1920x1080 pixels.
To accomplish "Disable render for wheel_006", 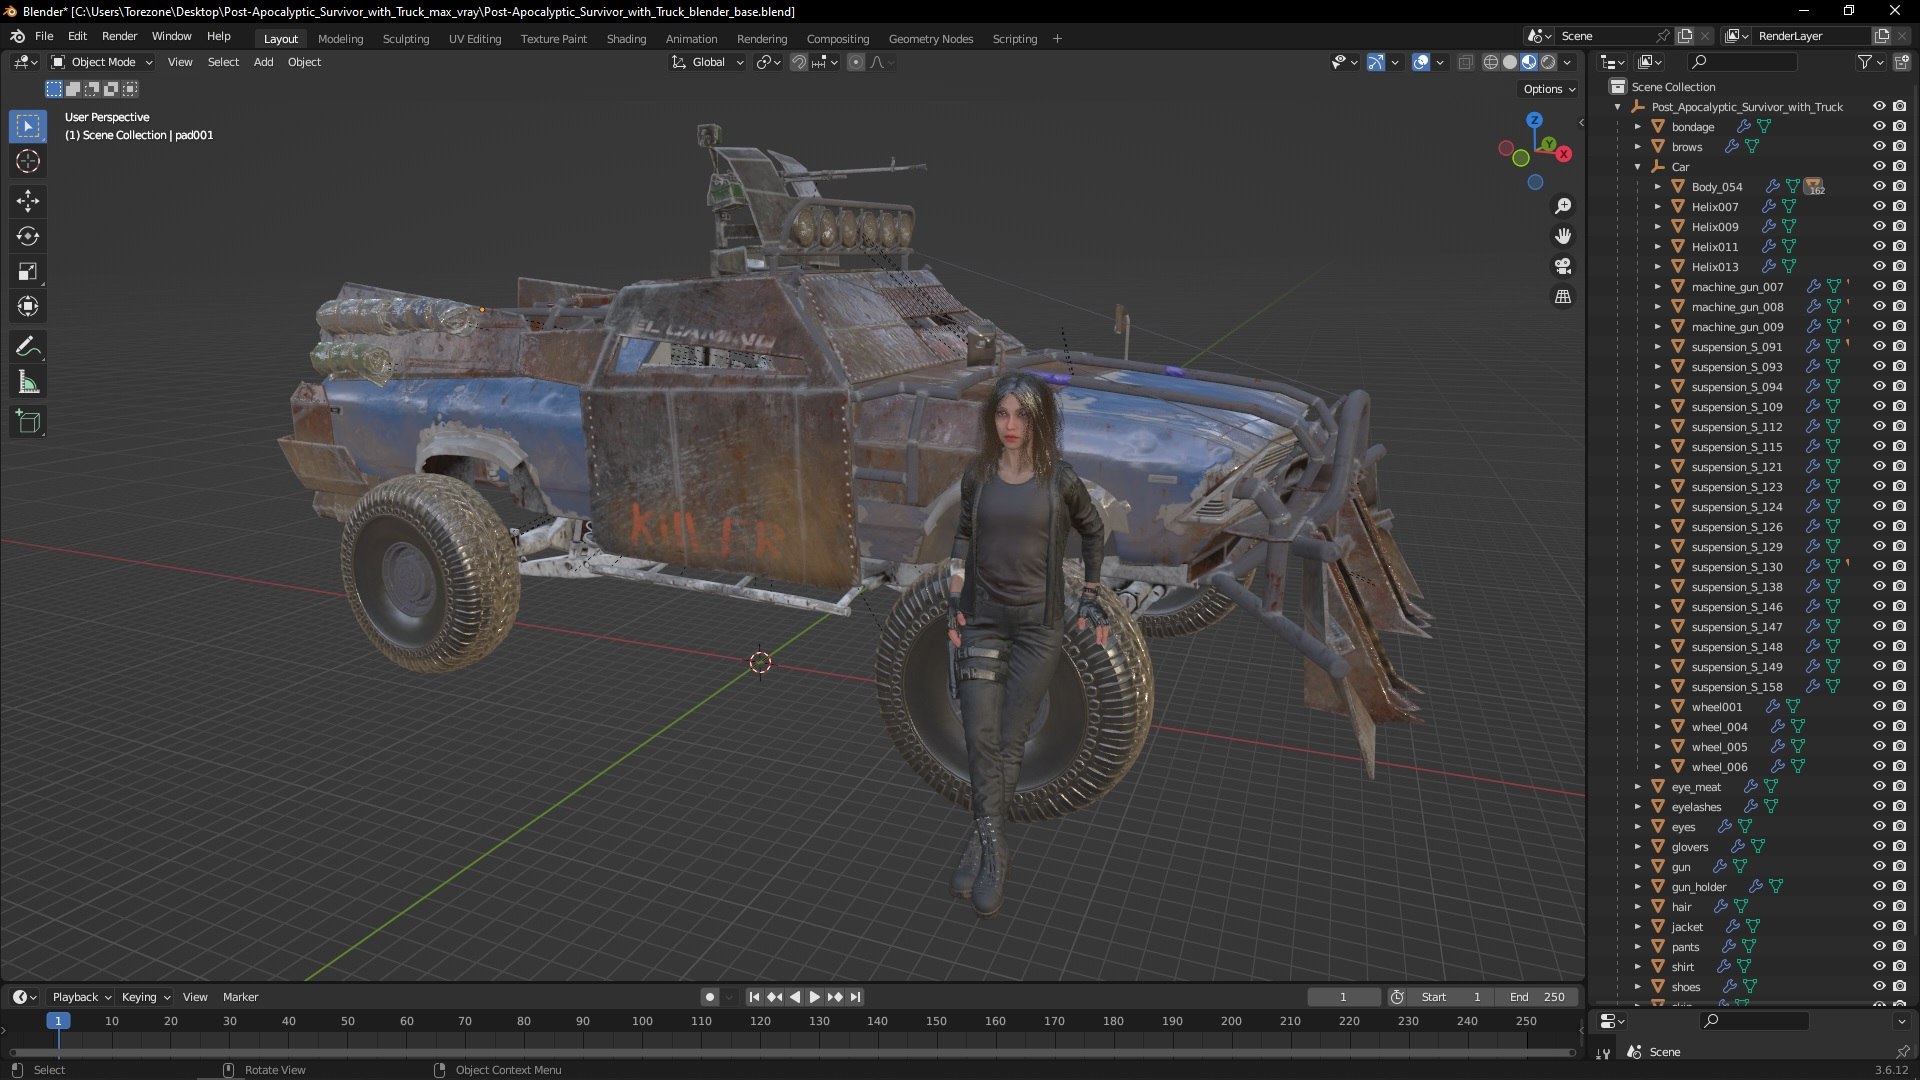I will [1899, 766].
